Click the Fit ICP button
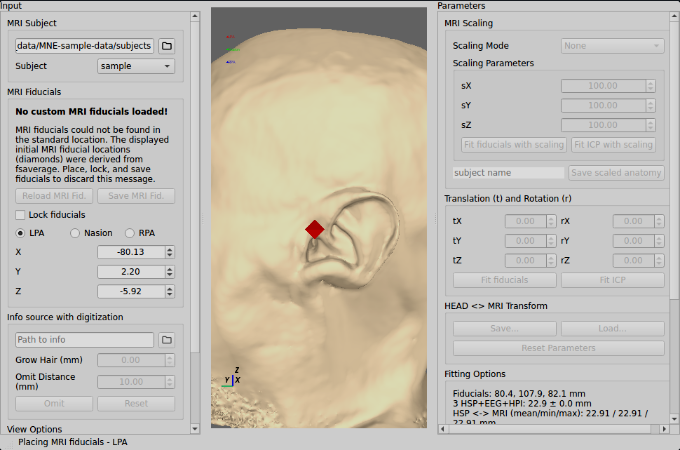The image size is (680, 450). pos(613,280)
